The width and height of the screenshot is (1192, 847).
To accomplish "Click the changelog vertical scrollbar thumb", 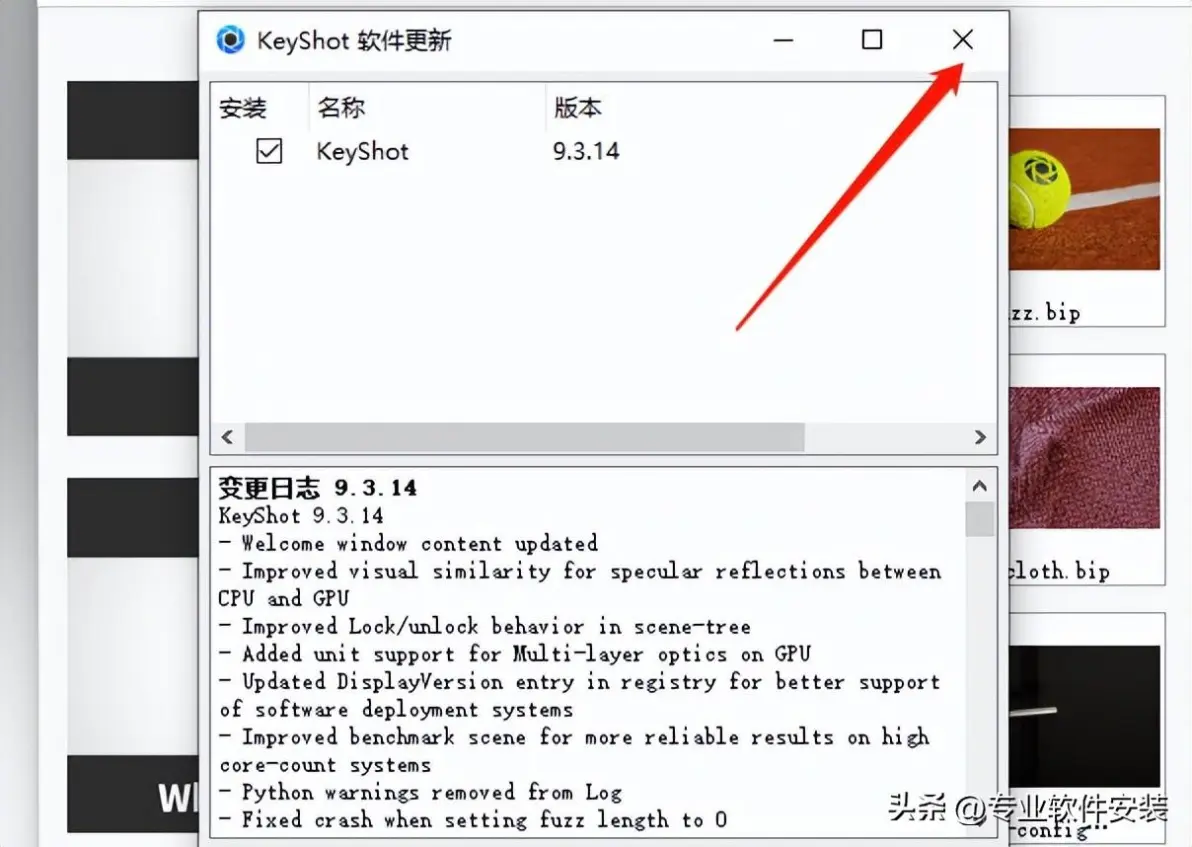I will (980, 519).
